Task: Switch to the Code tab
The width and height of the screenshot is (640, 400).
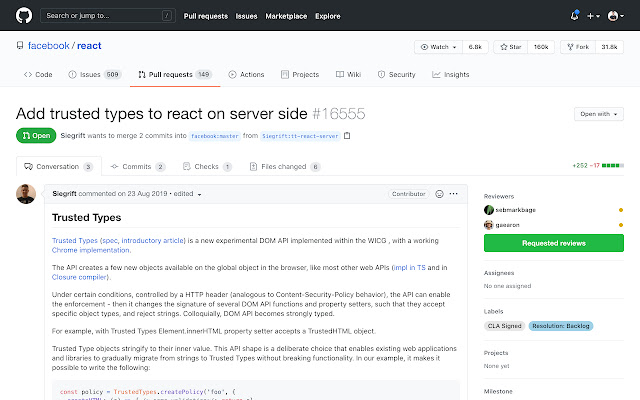Action: coord(38,75)
